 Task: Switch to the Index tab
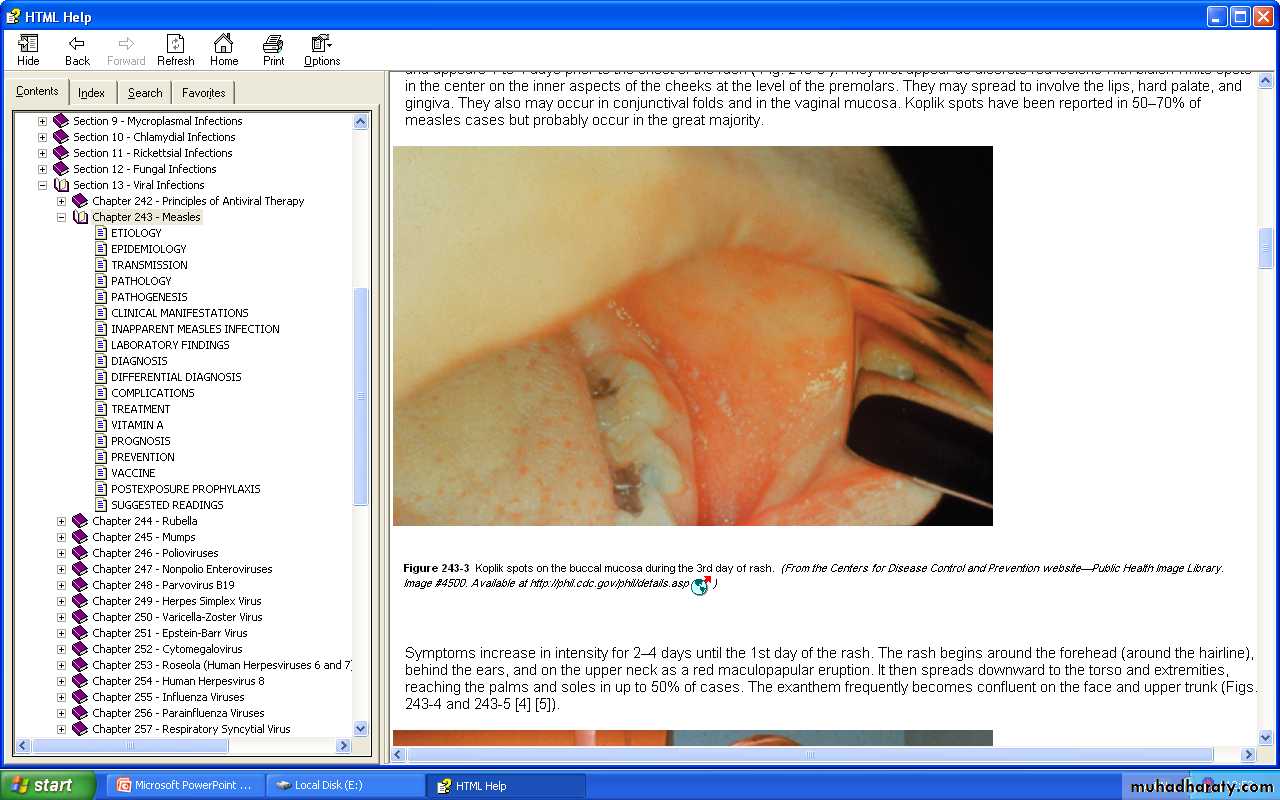click(91, 93)
